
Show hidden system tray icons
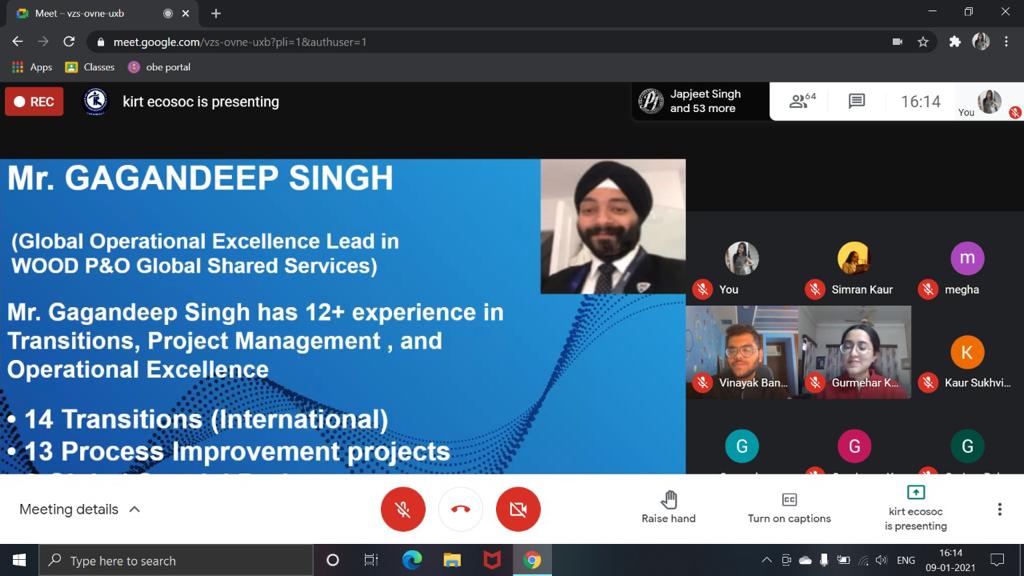pyautogui.click(x=766, y=560)
